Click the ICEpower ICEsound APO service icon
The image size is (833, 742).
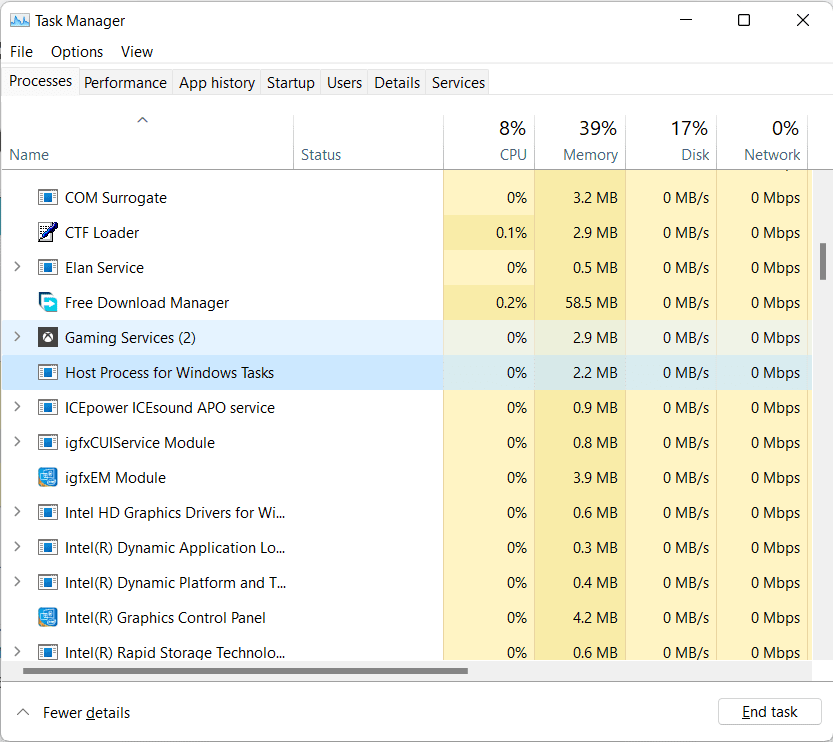pyautogui.click(x=47, y=407)
